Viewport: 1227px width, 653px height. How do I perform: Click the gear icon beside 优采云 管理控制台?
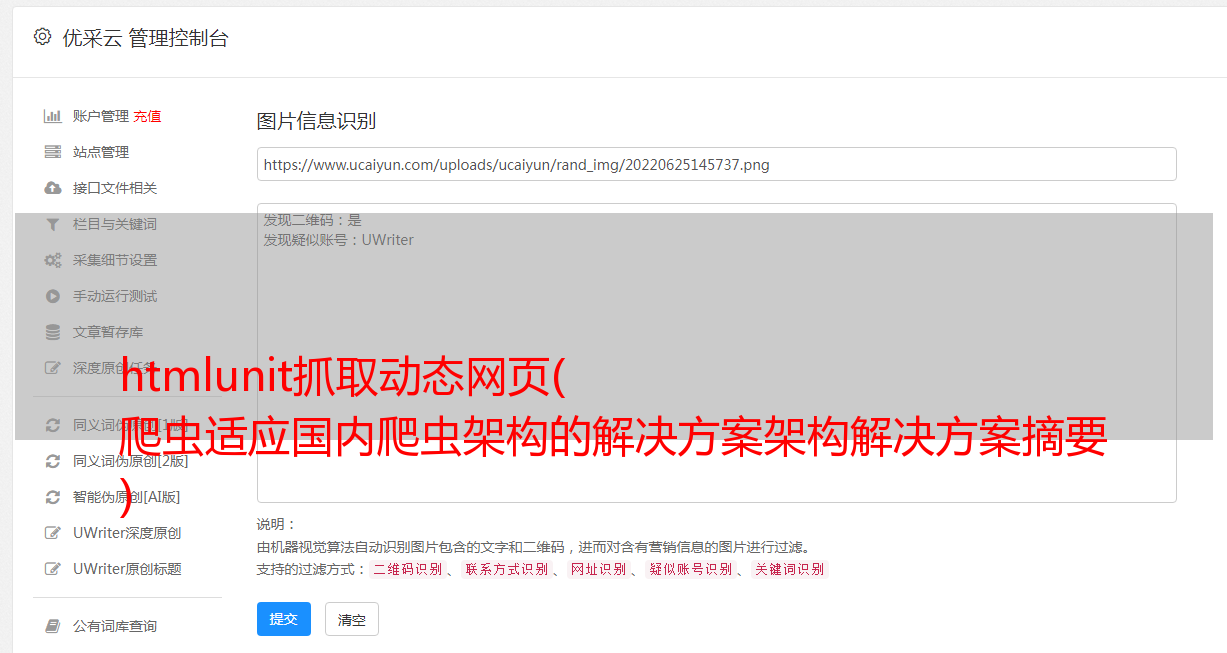pos(42,37)
